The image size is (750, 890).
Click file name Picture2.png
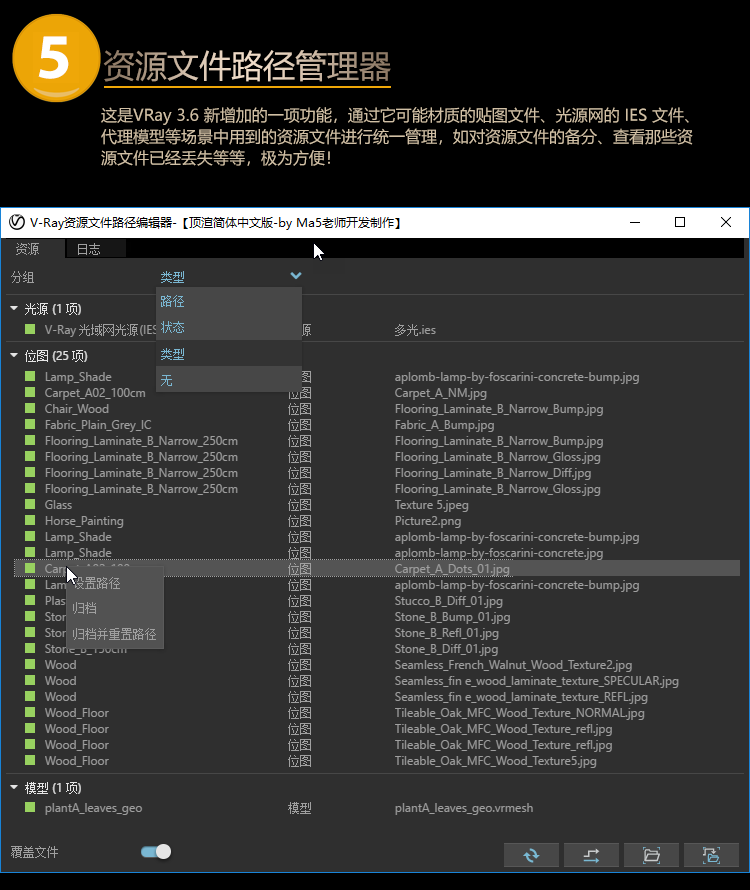pyautogui.click(x=428, y=520)
